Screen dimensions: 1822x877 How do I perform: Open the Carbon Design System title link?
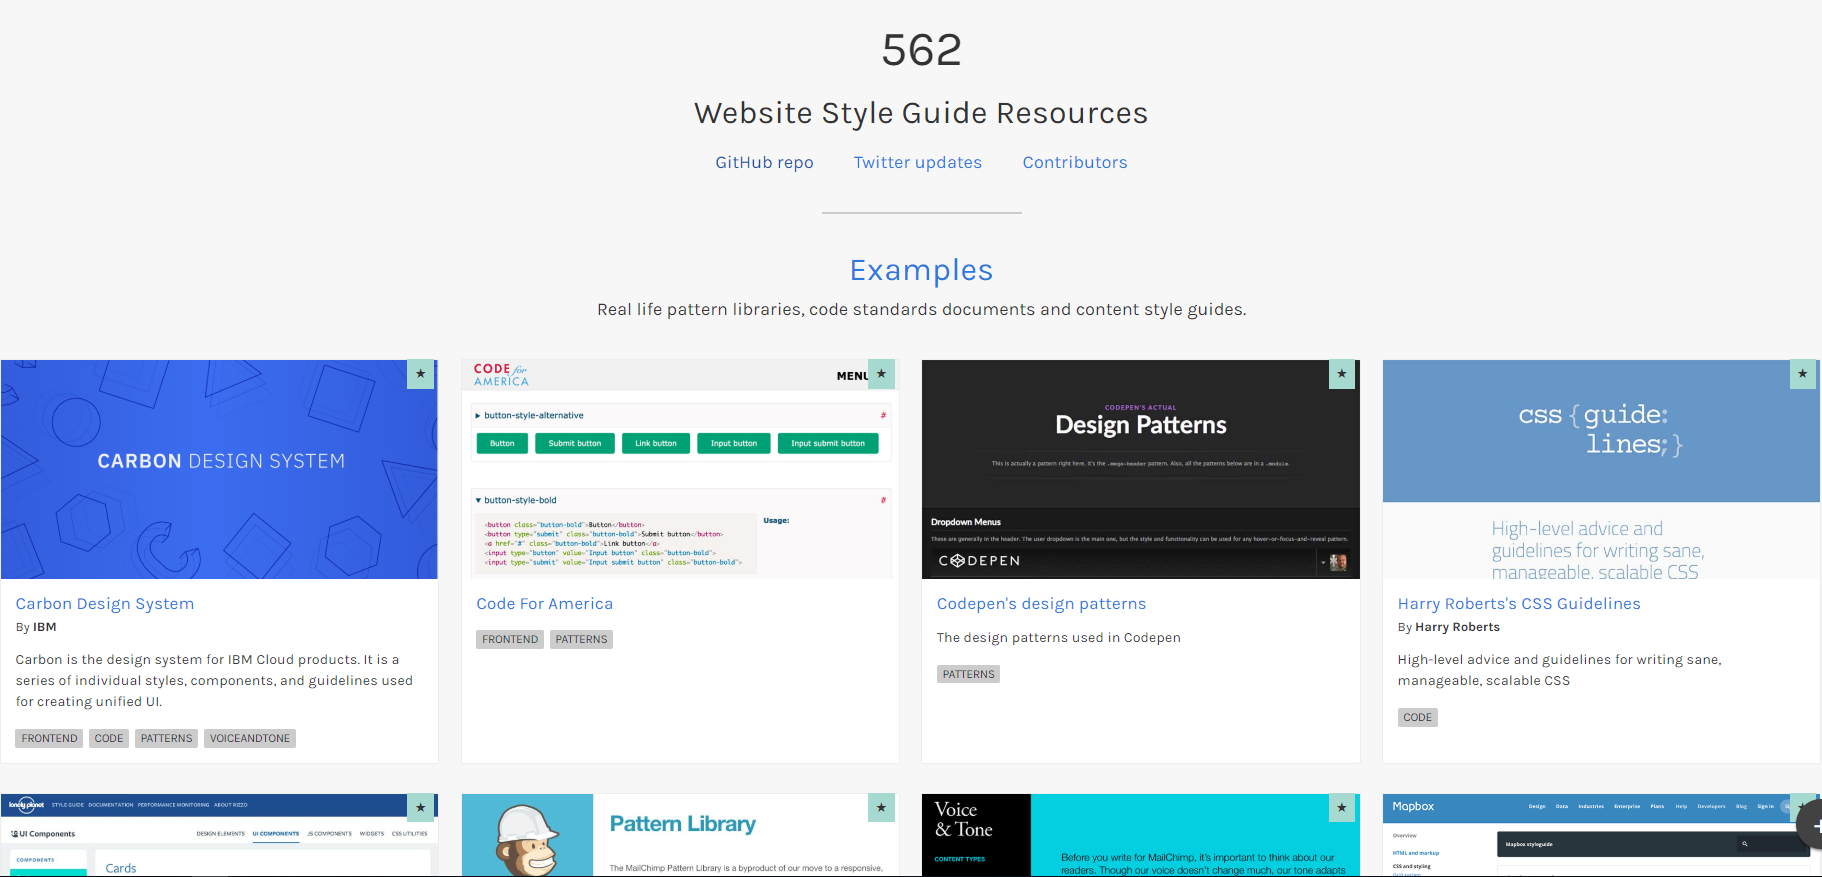[105, 604]
